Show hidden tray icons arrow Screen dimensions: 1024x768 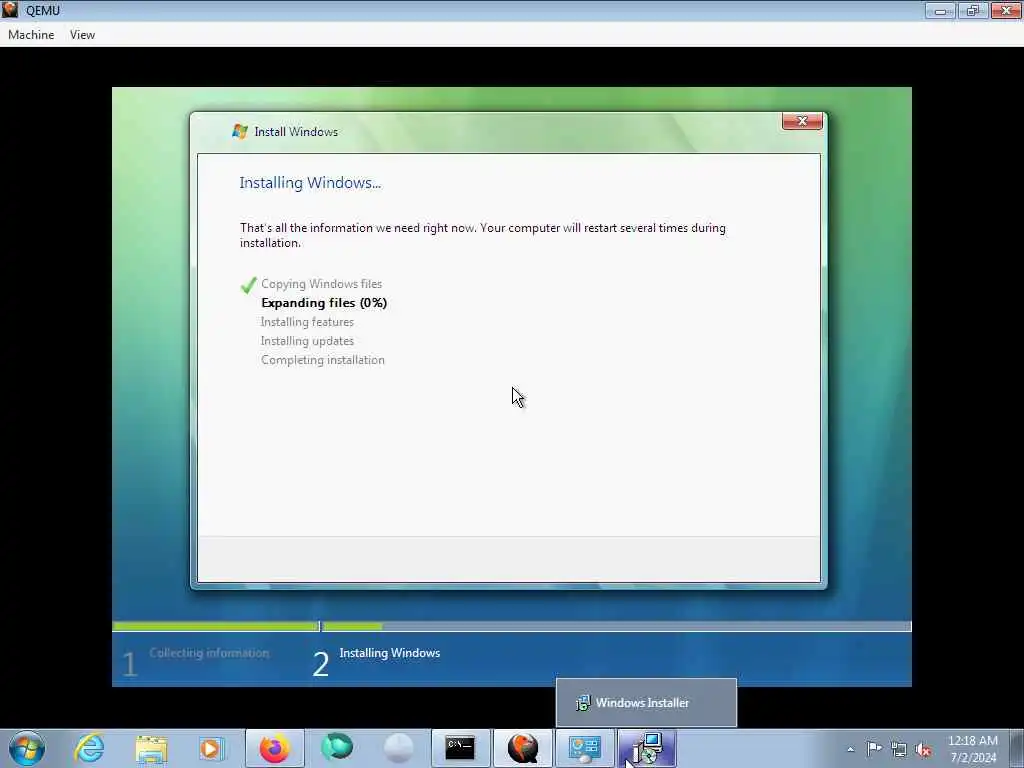[850, 749]
